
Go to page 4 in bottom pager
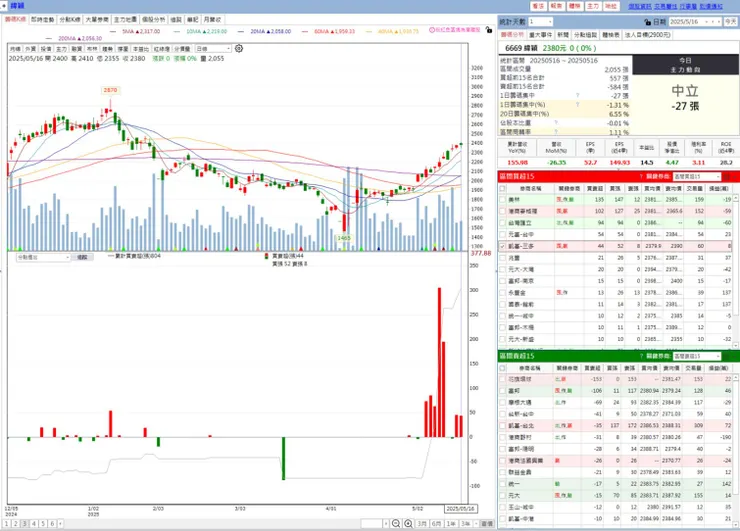pos(34,523)
